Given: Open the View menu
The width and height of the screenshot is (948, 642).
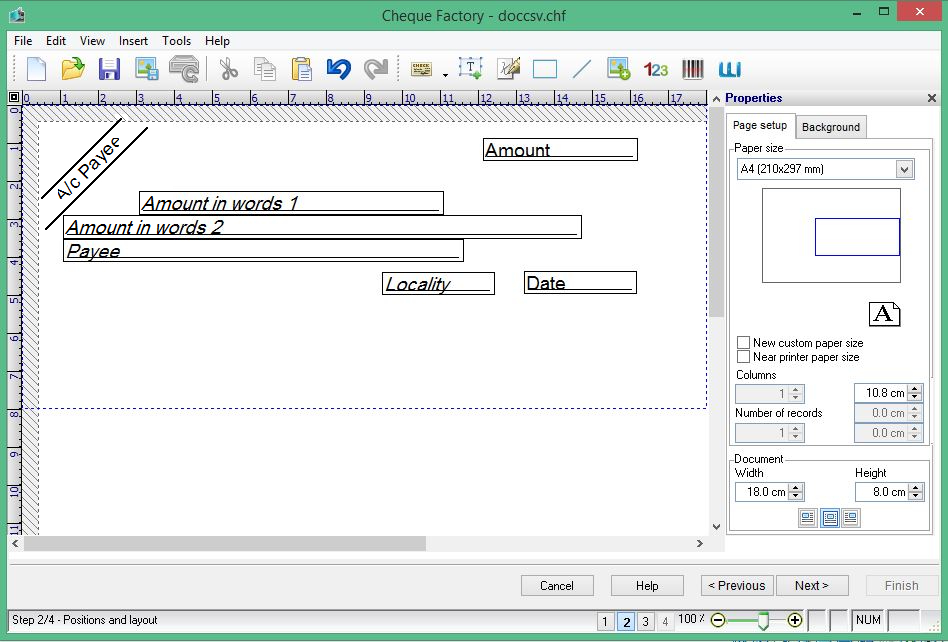Looking at the screenshot, I should 92,41.
